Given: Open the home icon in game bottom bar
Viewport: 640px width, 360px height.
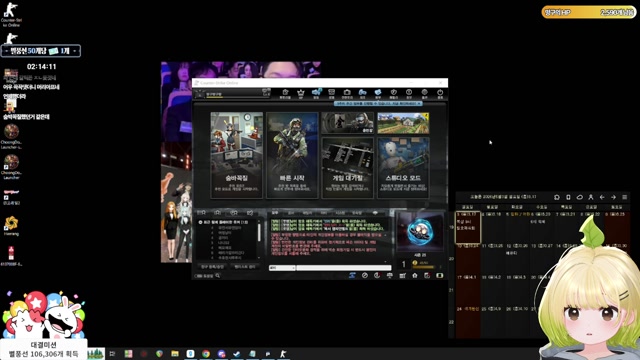Looking at the screenshot, I should tap(415, 276).
